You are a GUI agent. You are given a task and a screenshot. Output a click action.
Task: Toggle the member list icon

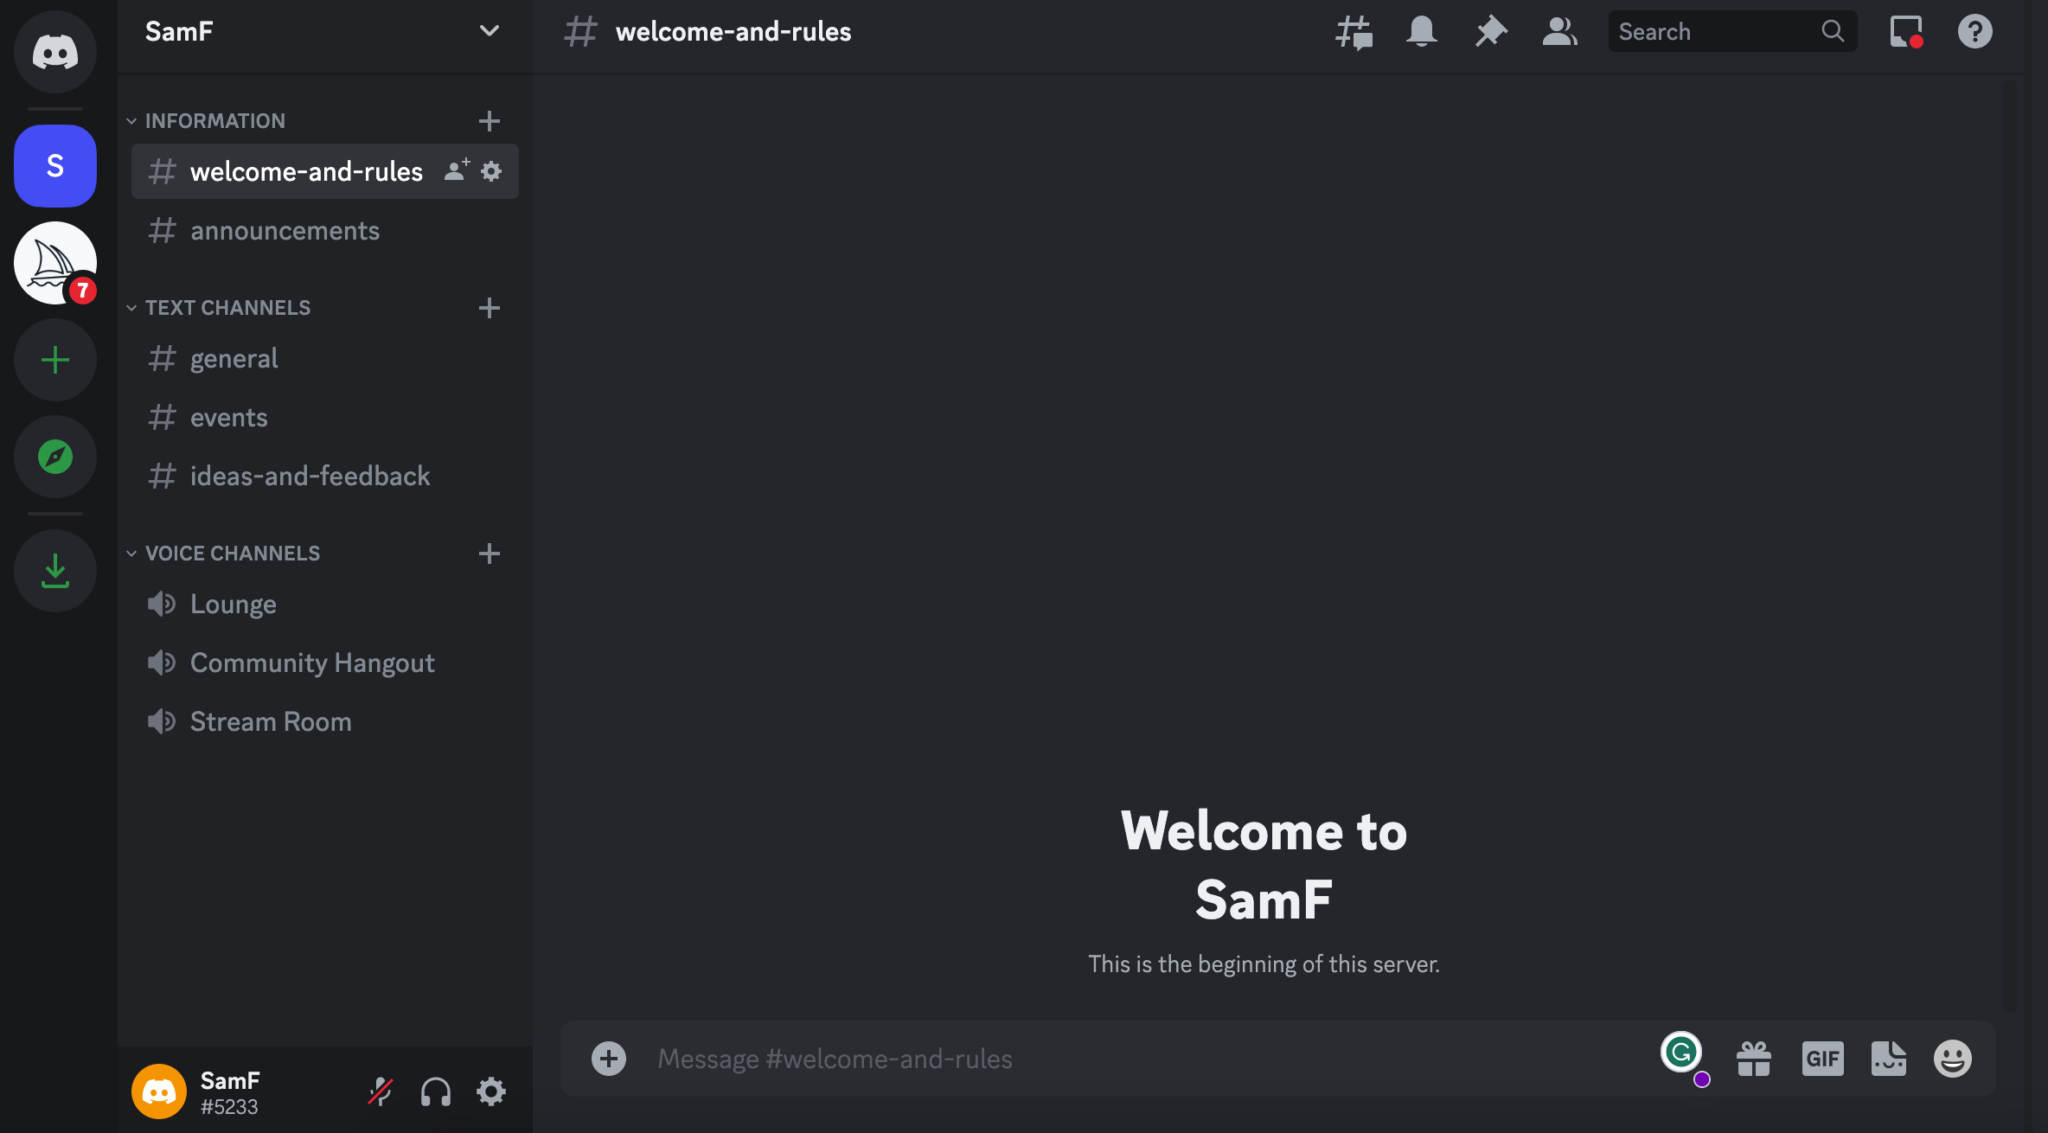point(1559,32)
